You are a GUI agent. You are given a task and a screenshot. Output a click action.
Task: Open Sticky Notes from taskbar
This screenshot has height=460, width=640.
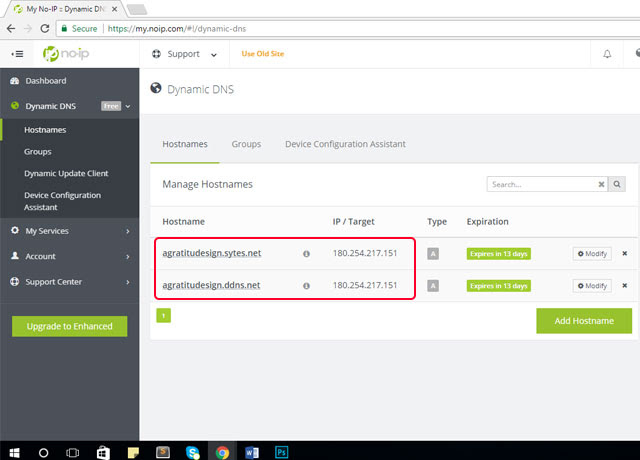(x=133, y=452)
